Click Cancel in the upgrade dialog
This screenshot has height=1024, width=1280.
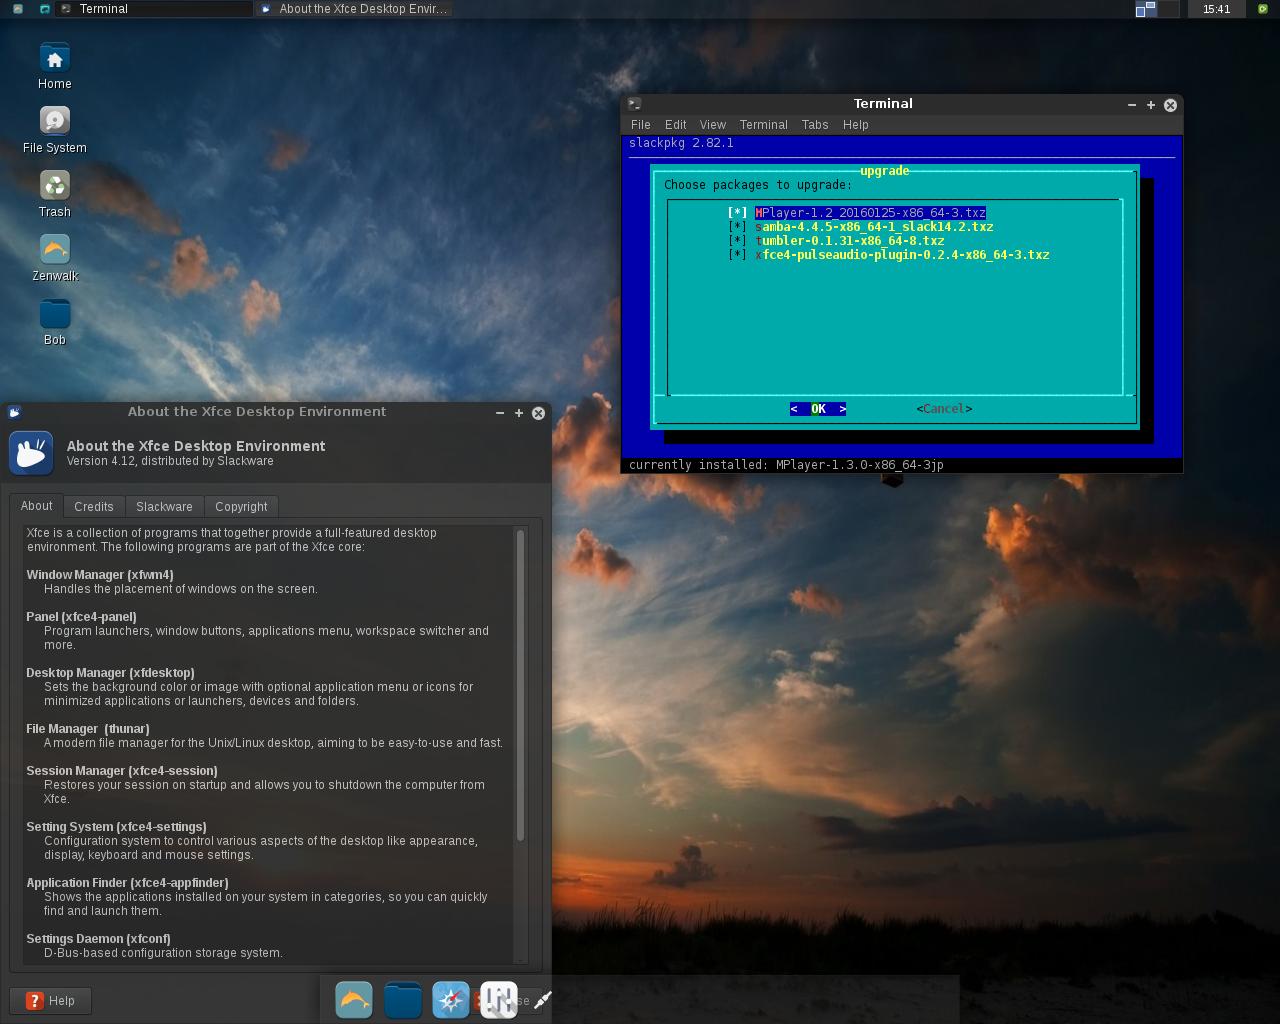point(944,409)
